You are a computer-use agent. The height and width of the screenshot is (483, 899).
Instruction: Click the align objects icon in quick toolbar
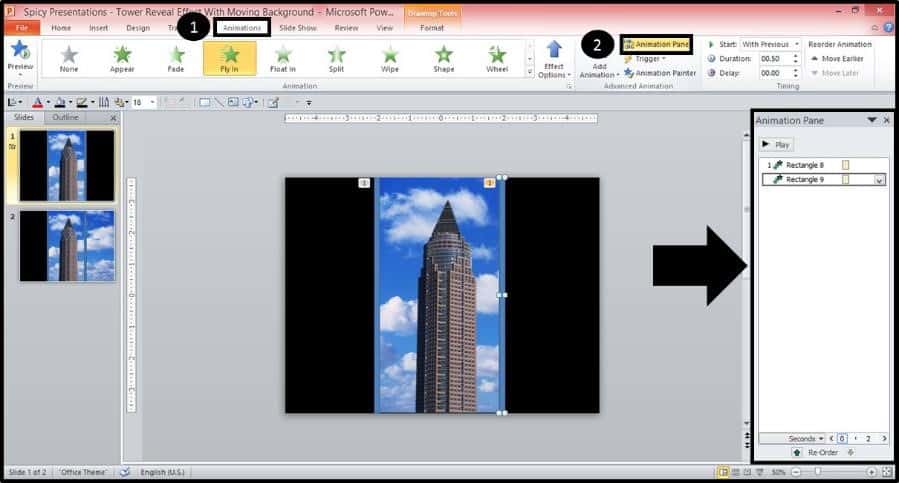click(13, 103)
